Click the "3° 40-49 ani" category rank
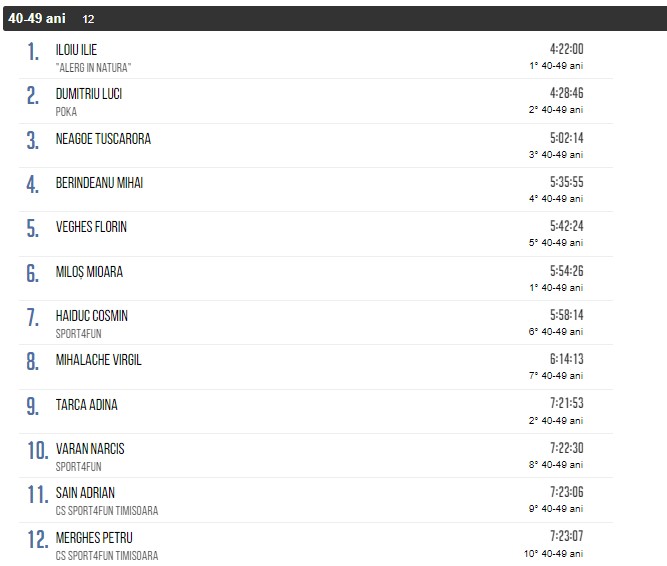This screenshot has width=667, height=566. (x=556, y=154)
